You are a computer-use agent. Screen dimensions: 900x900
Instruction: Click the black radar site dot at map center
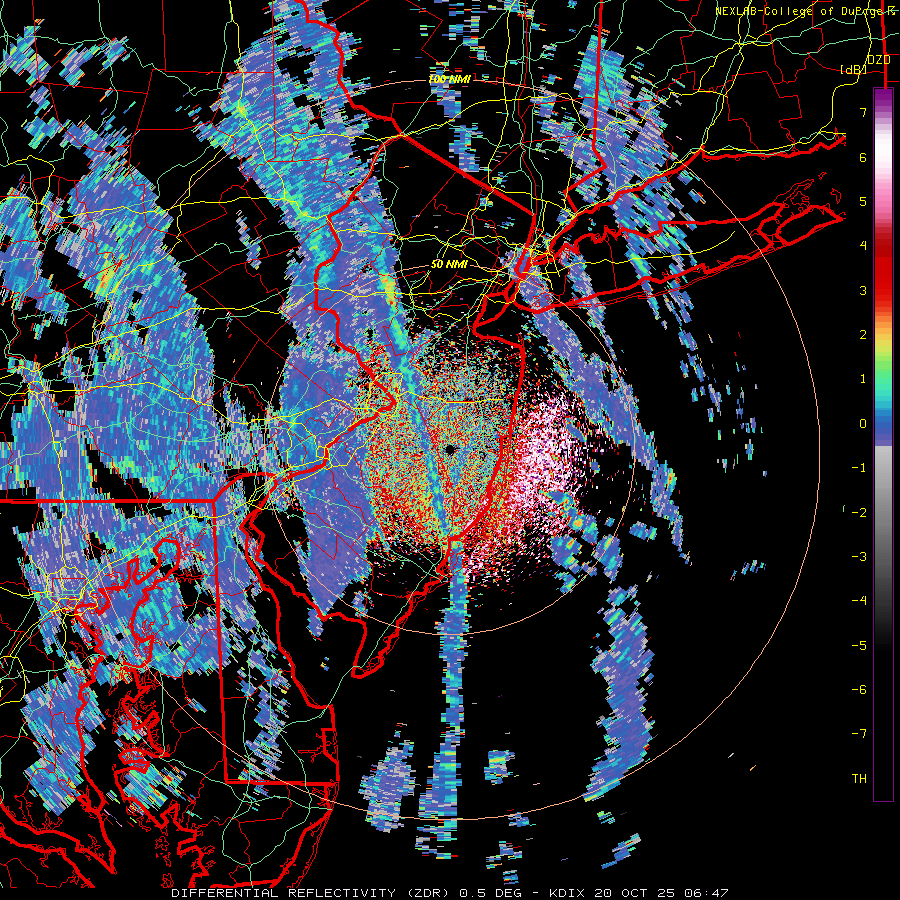coord(450,449)
